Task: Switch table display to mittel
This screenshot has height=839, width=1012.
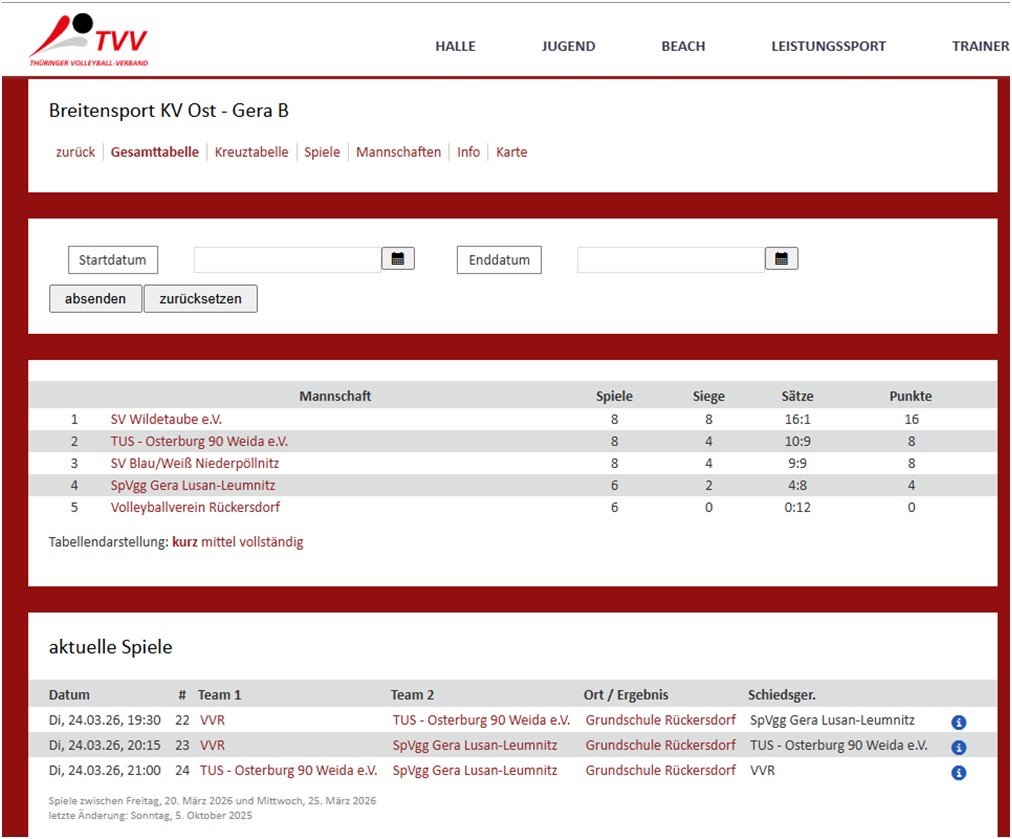Action: [x=218, y=542]
